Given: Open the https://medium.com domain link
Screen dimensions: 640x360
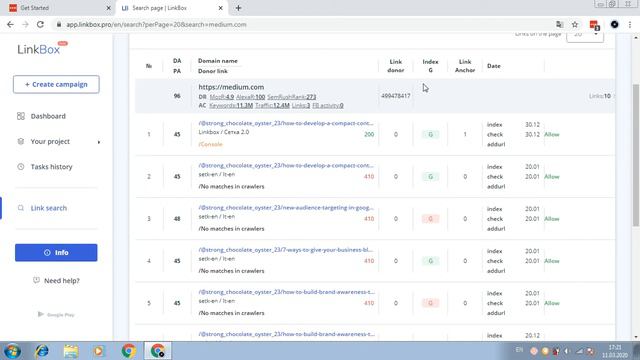Looking at the screenshot, I should [x=231, y=87].
